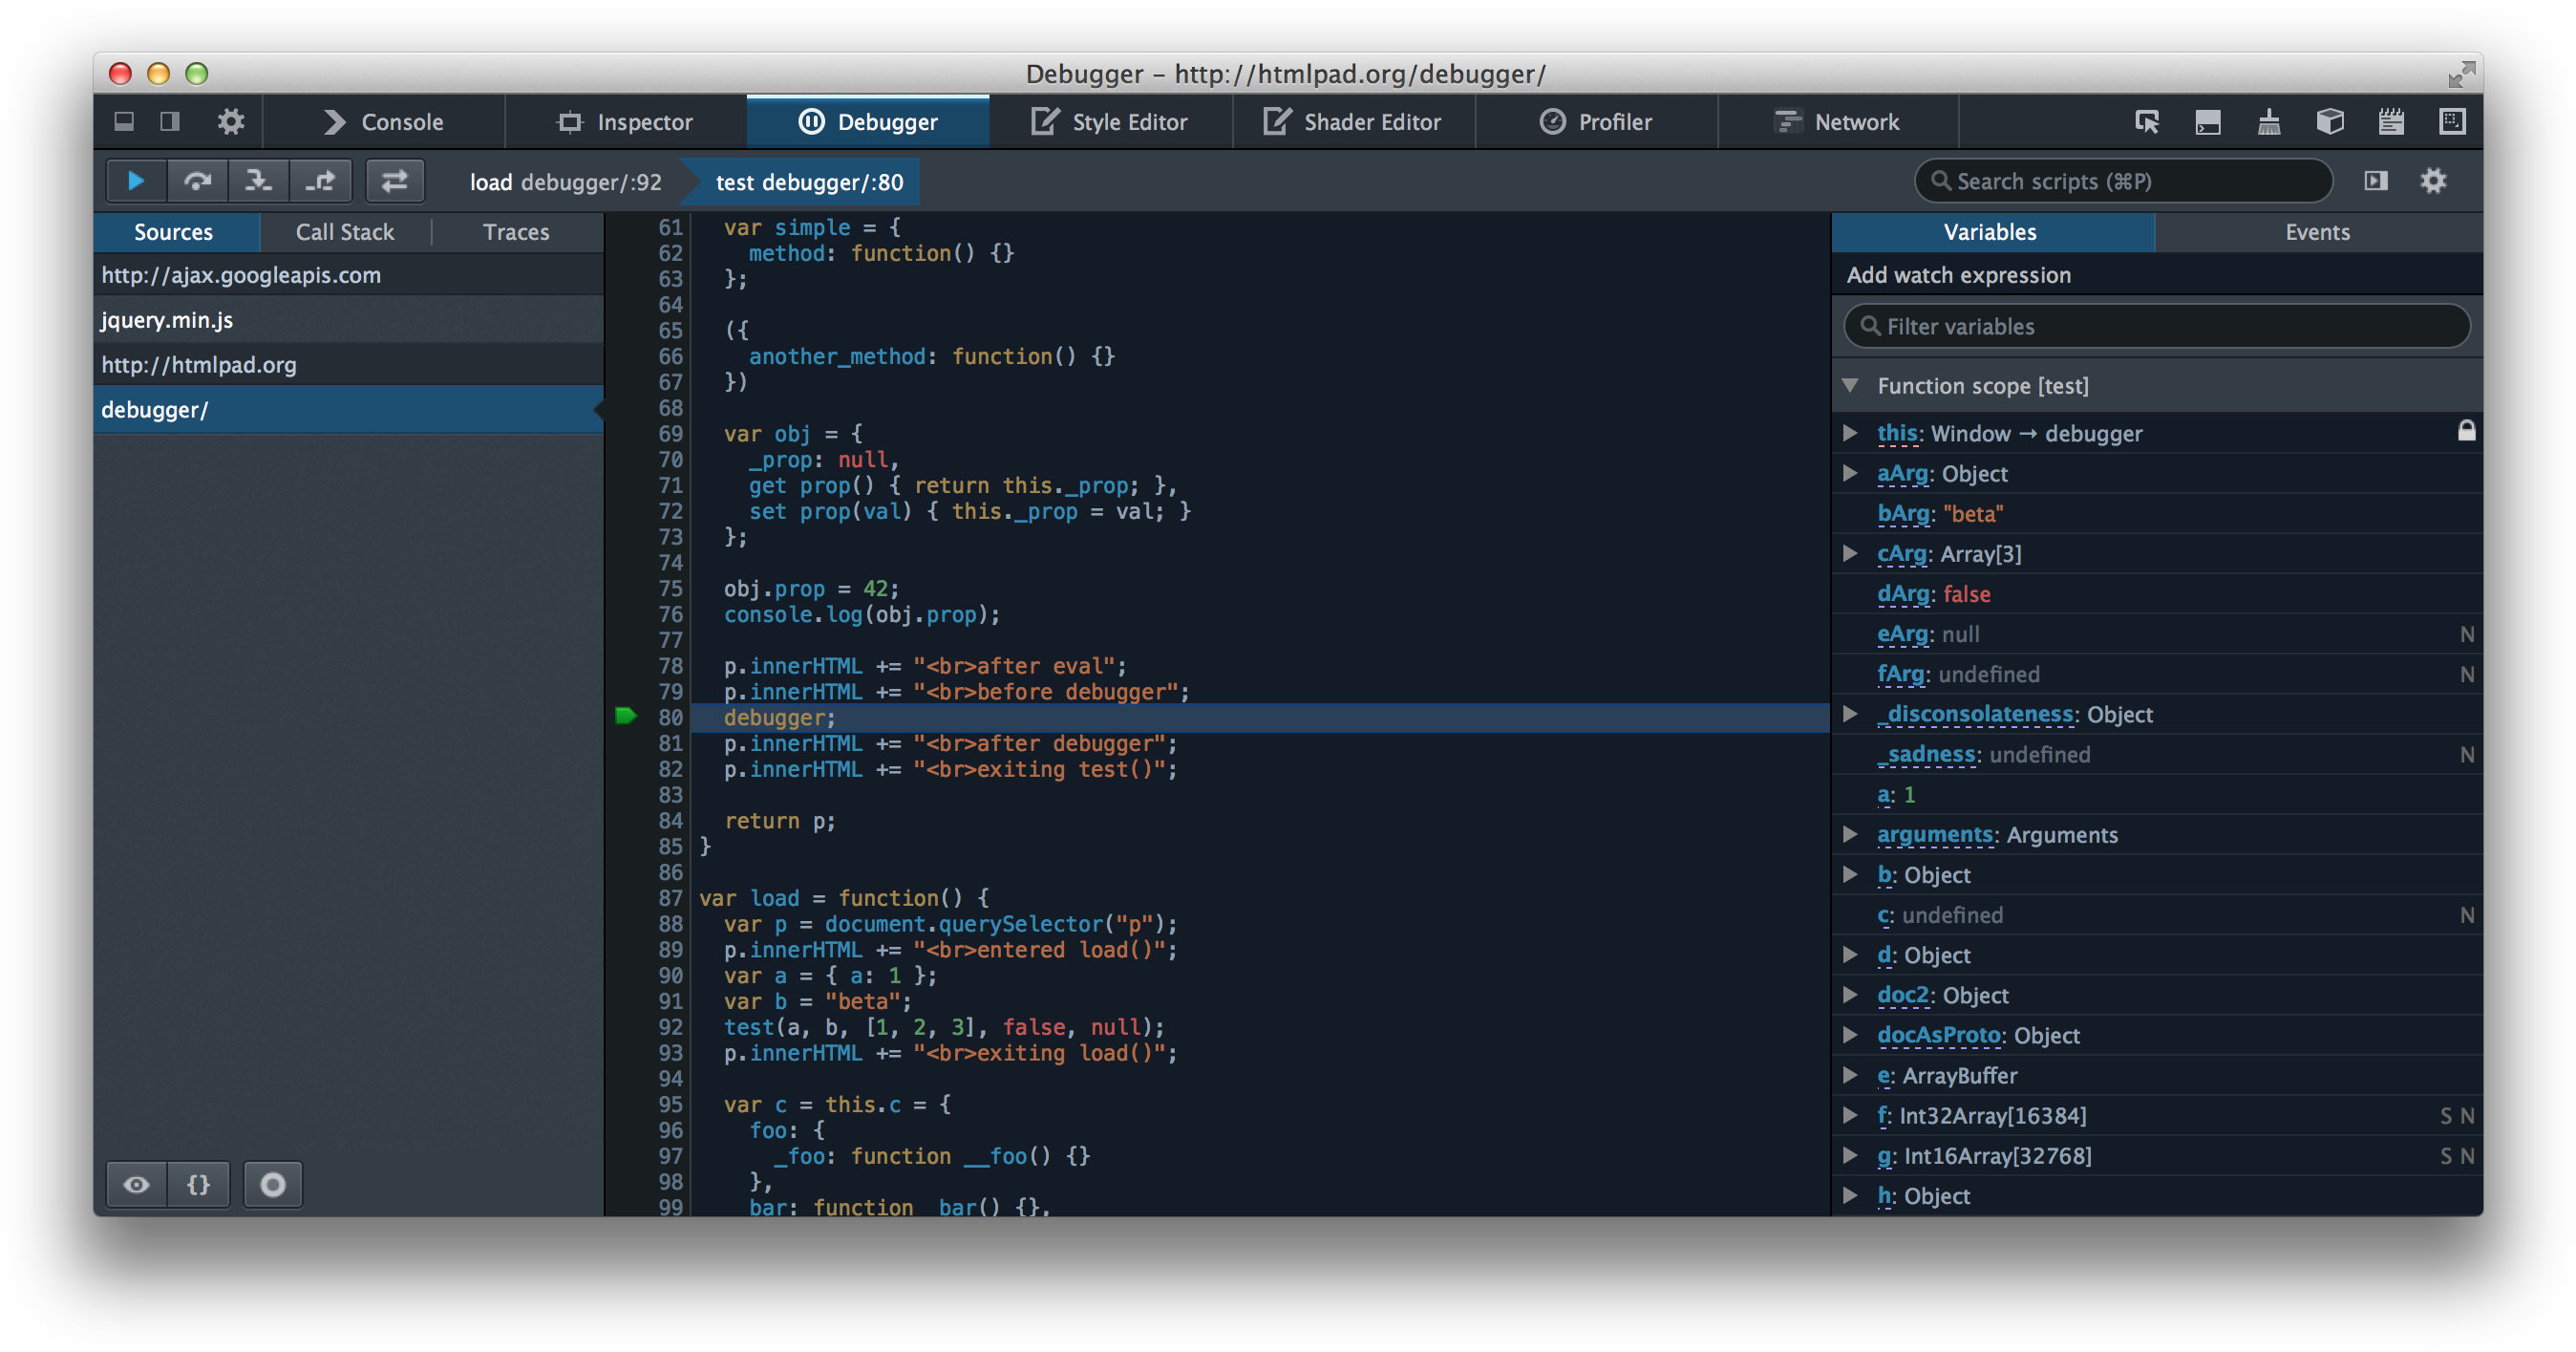Click the Step Out icon
Screen dimensions: 2576x1352
pos(320,181)
